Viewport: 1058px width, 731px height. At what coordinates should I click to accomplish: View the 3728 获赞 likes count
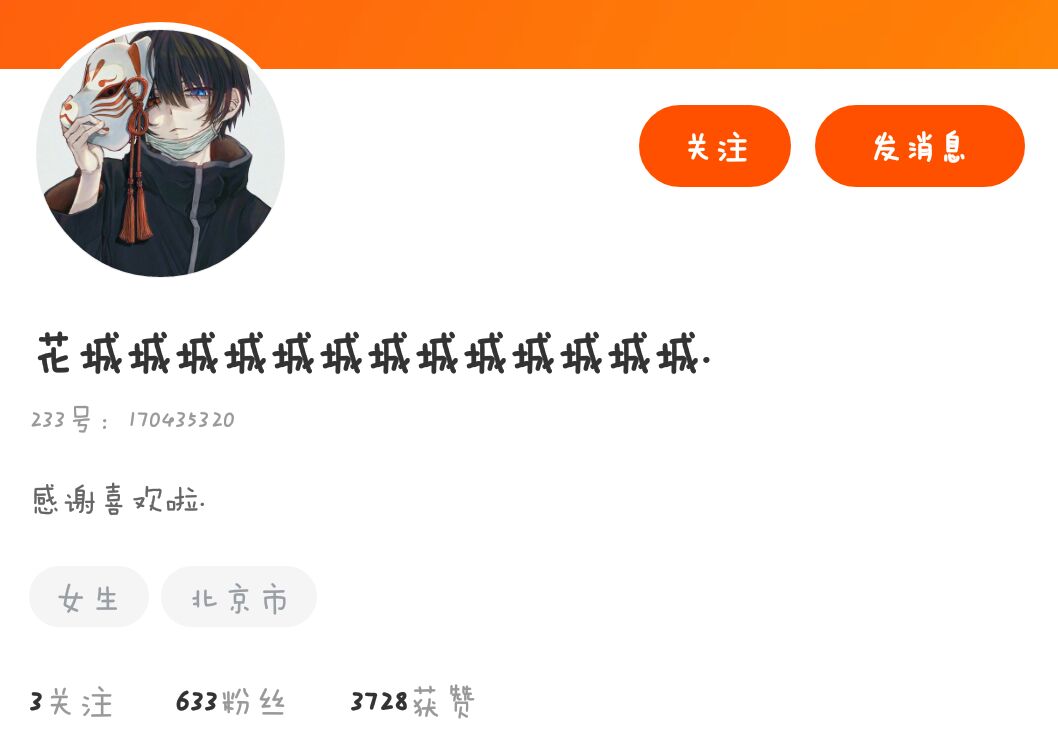[413, 702]
